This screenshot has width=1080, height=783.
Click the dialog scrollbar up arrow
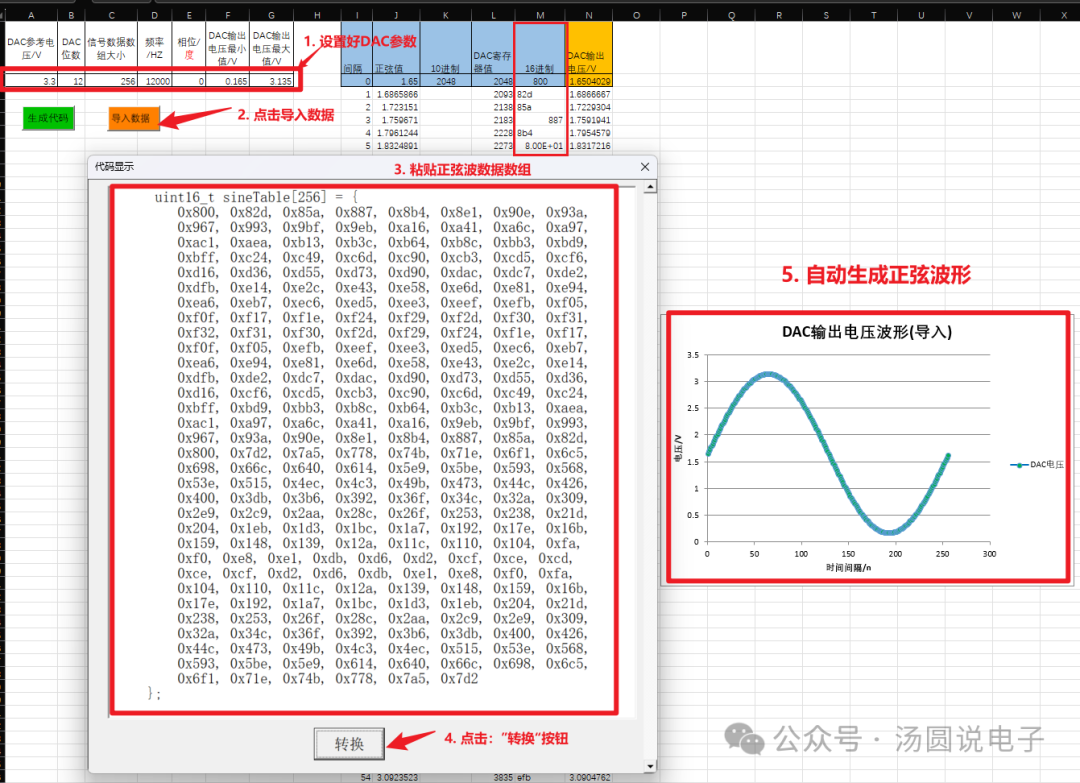650,187
